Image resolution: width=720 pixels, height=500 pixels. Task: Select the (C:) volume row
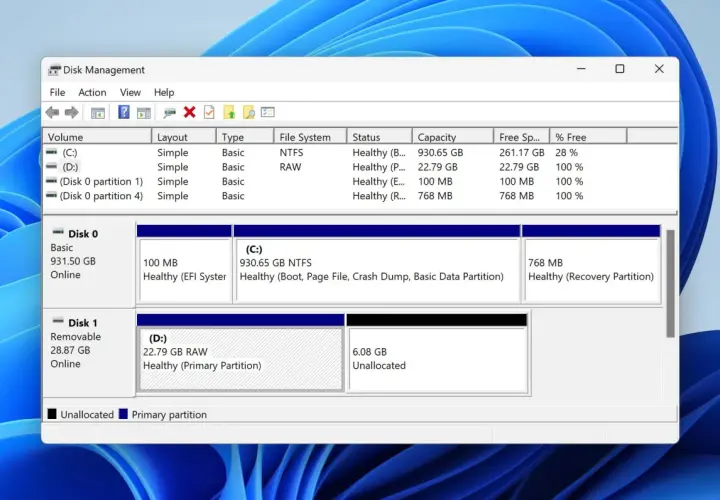pyautogui.click(x=360, y=152)
